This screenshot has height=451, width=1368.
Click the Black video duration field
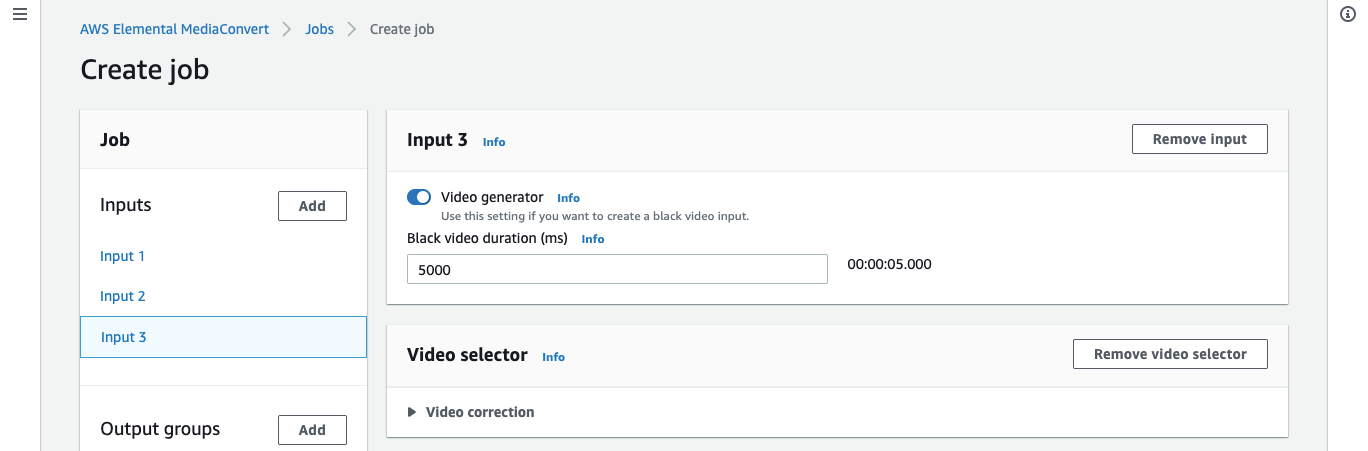(x=617, y=269)
